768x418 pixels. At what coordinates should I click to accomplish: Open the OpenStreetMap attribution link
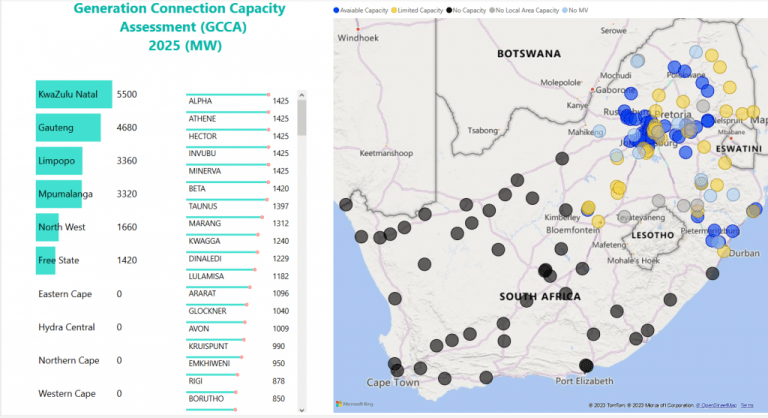pyautogui.click(x=716, y=404)
